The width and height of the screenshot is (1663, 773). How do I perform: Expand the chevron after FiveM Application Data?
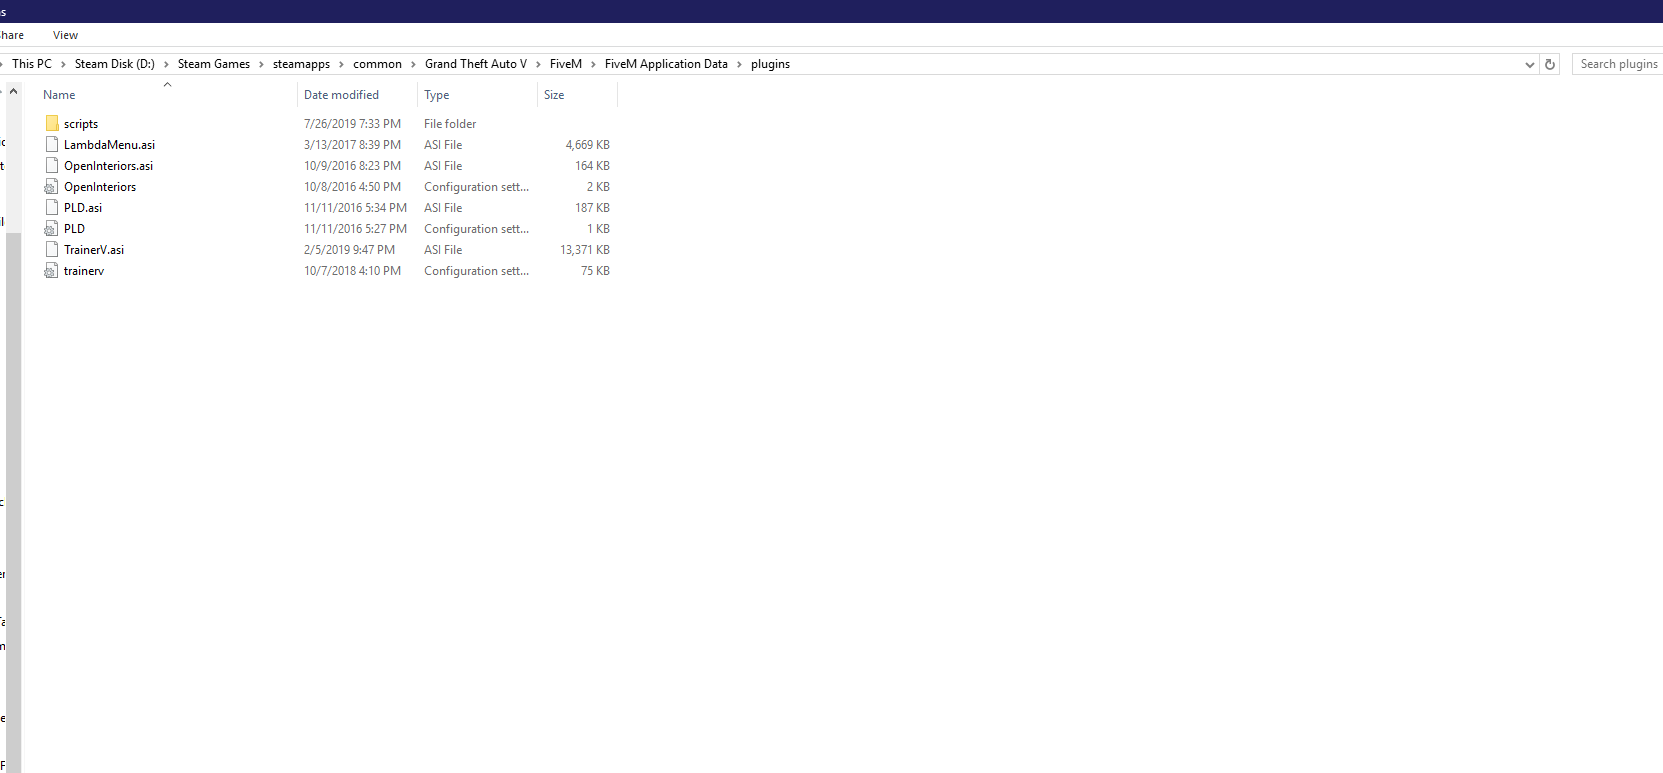point(740,64)
